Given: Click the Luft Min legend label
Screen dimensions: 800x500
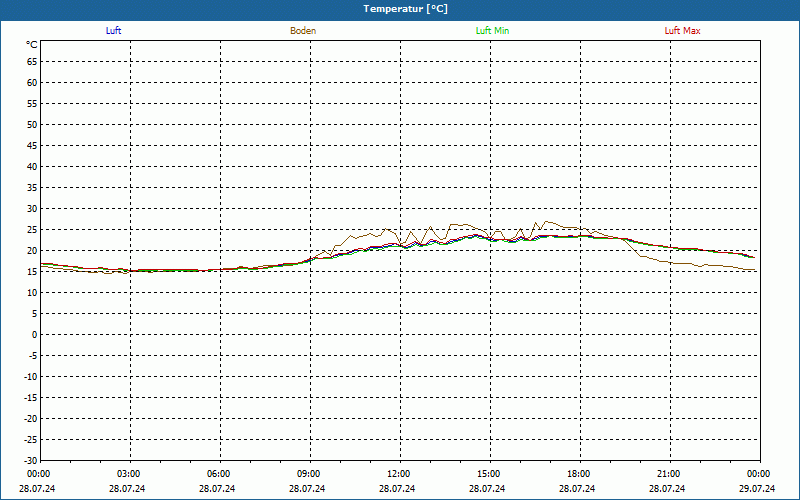Looking at the screenshot, I should [492, 31].
